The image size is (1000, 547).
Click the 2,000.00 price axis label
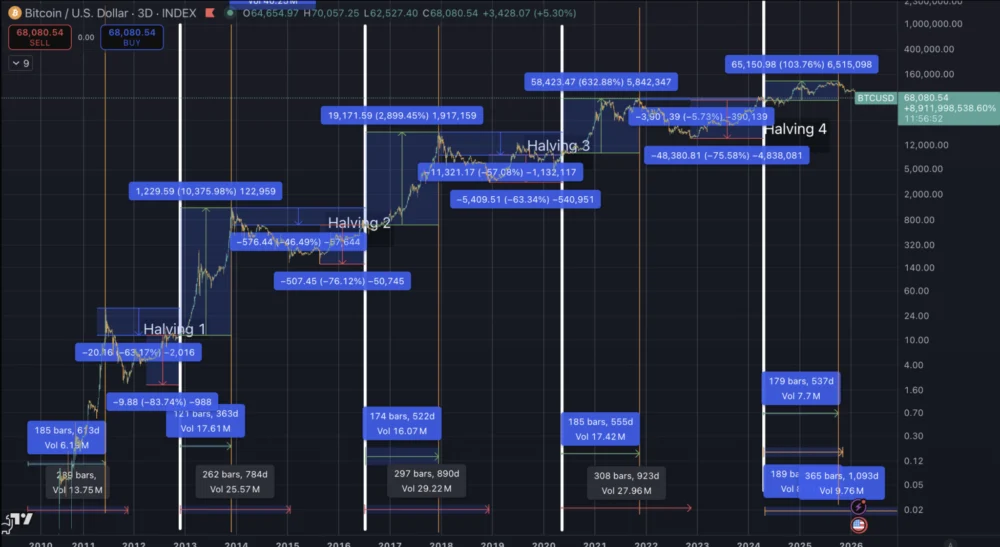point(923,194)
